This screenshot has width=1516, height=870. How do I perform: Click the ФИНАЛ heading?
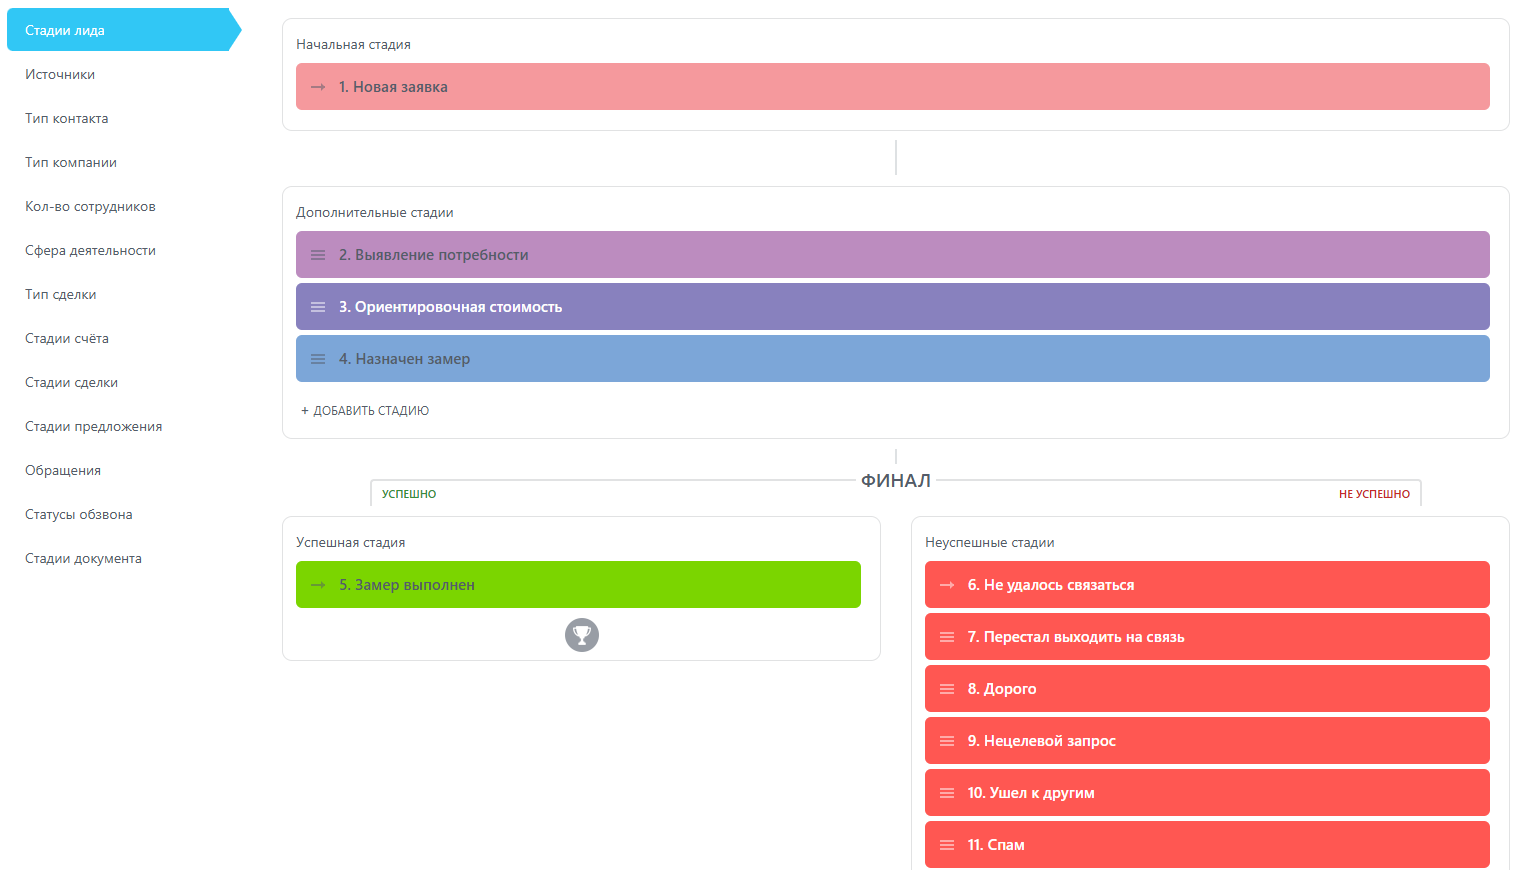click(x=896, y=481)
